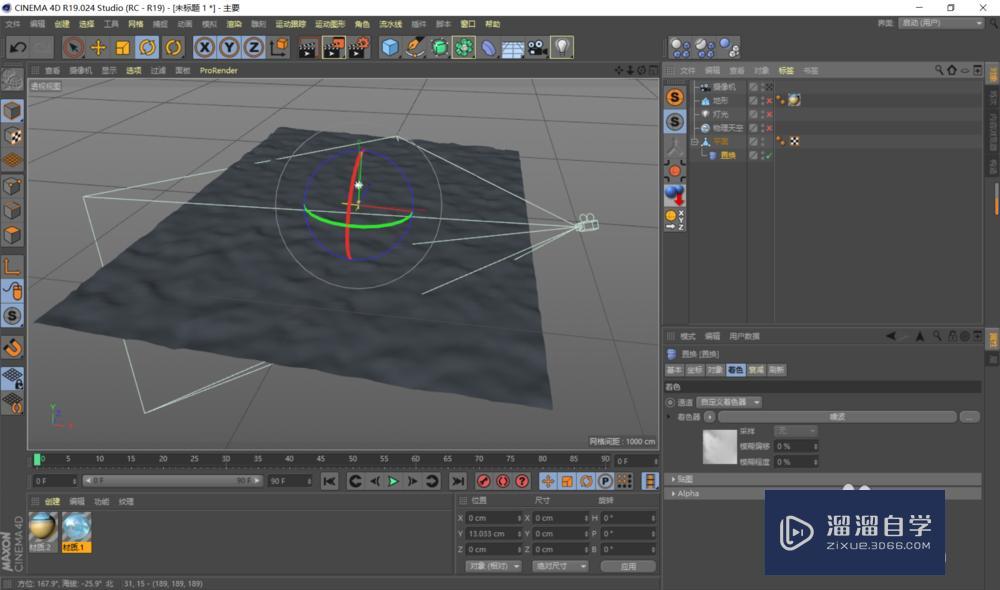Open the disabled sampling dropdown
Image resolution: width=1000 pixels, height=590 pixels.
[795, 431]
